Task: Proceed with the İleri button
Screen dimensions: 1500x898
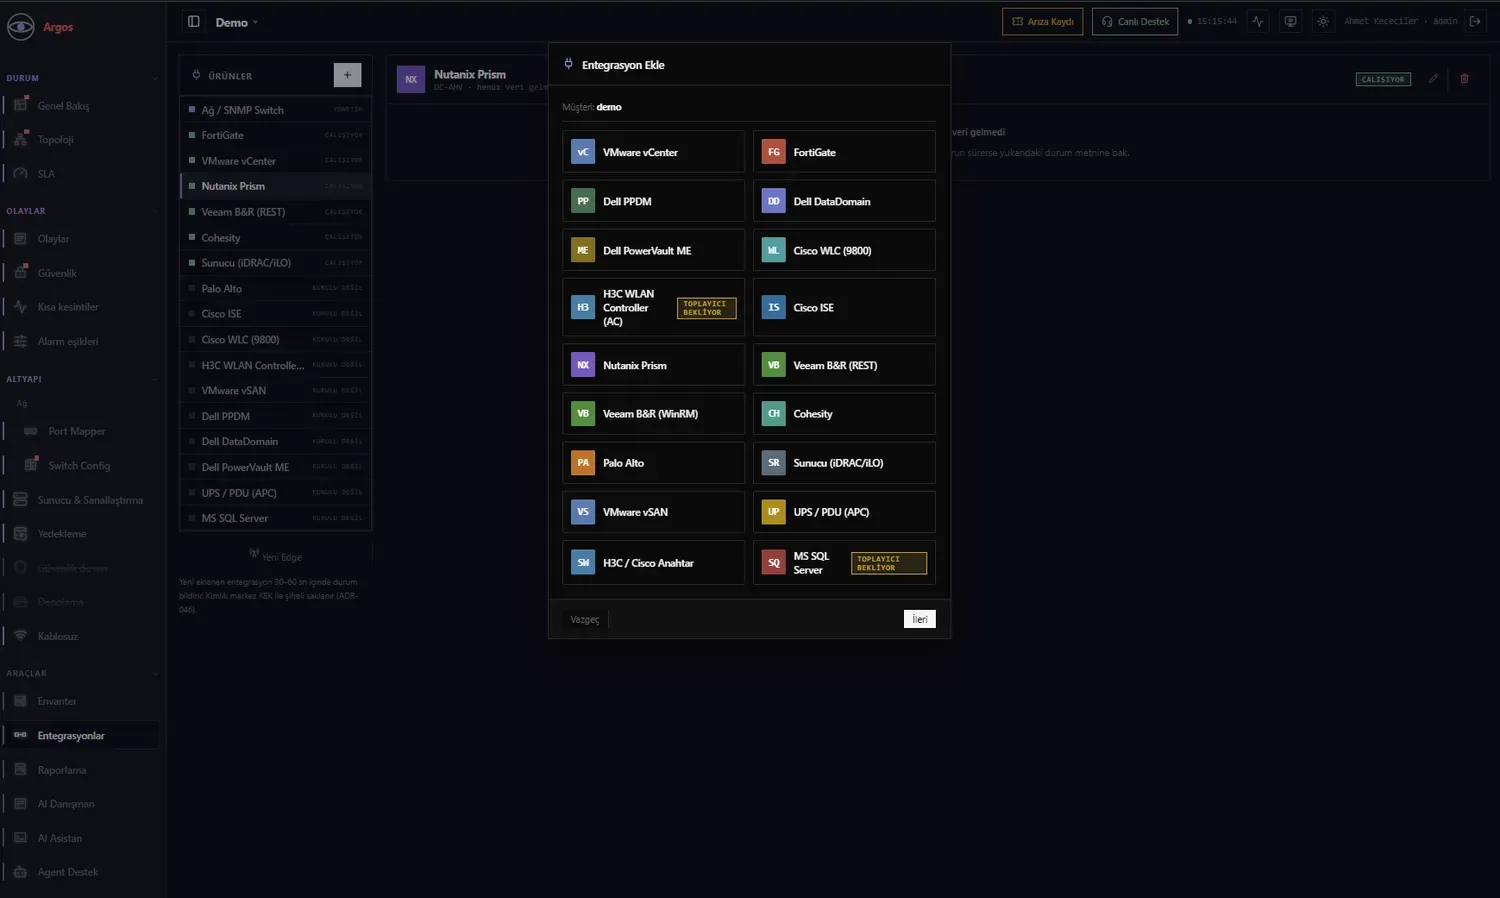Action: pos(920,619)
